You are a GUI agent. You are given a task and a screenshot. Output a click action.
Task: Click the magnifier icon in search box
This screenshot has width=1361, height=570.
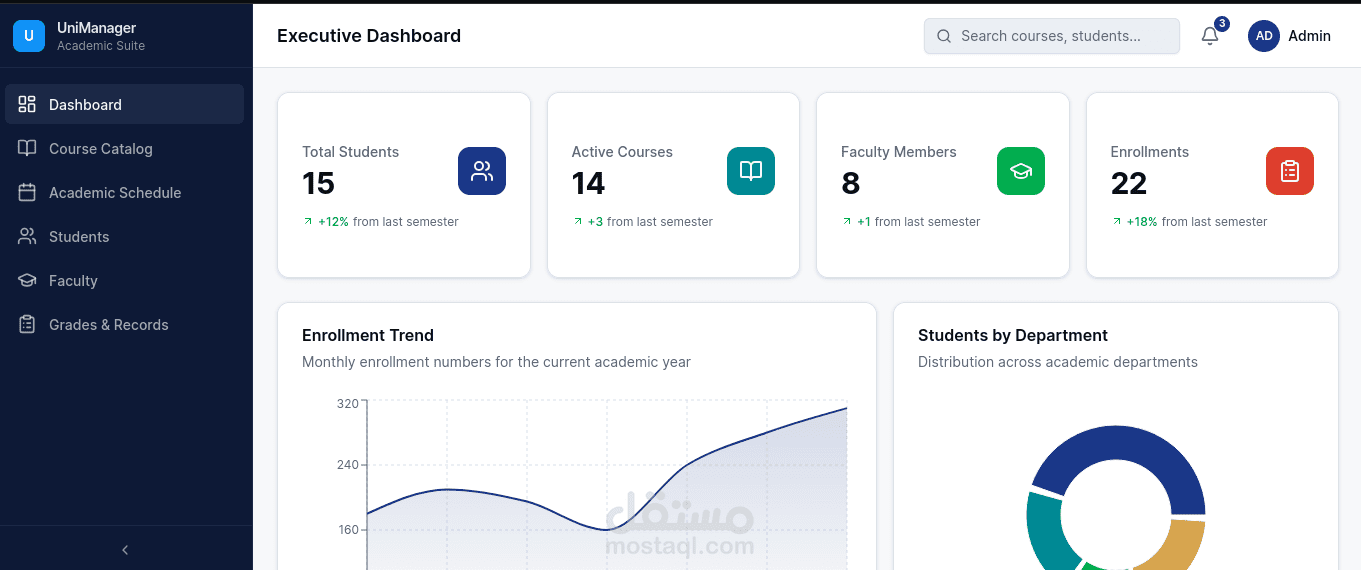(943, 36)
